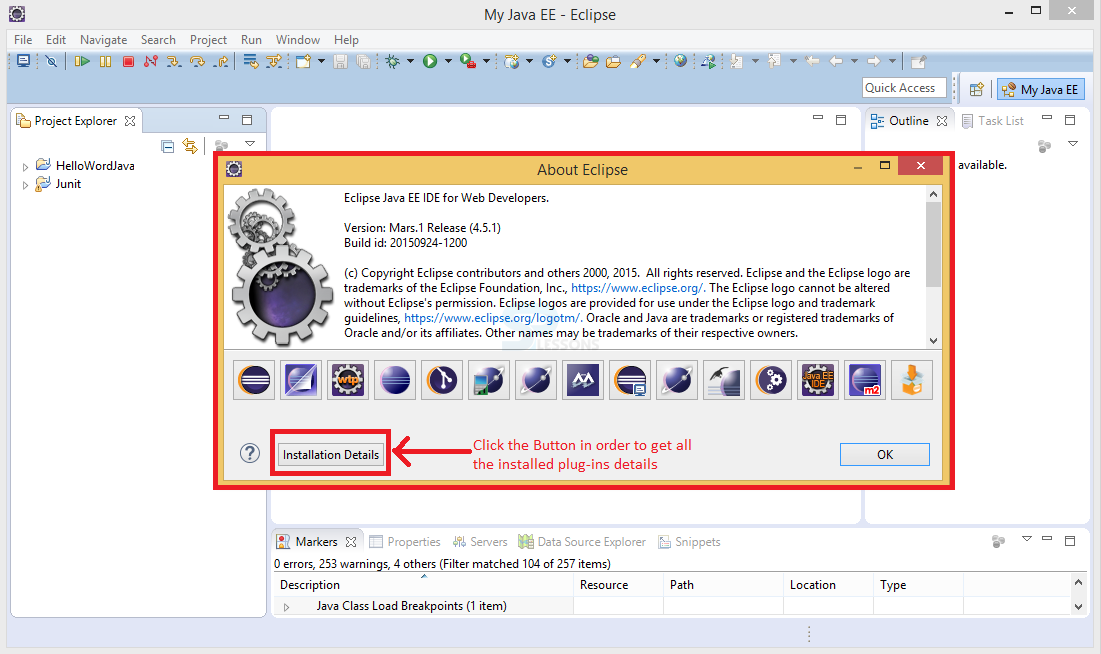Click the Java EE IDE plug-in icon
Screen dimensions: 1101x654
tap(818, 380)
